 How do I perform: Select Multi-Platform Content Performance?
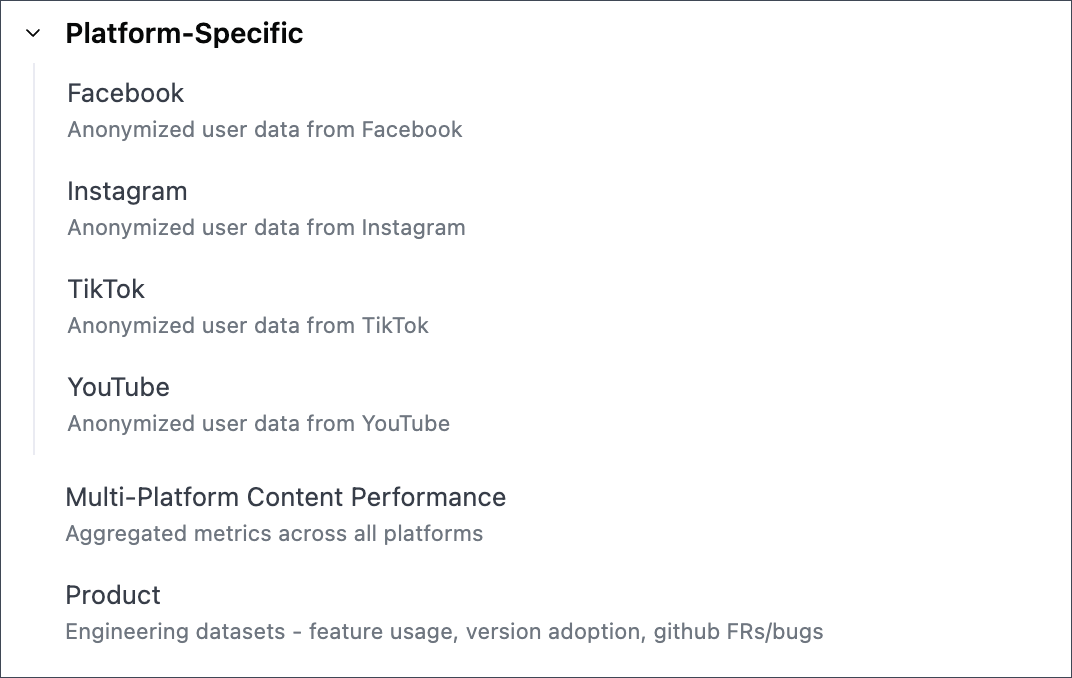286,497
